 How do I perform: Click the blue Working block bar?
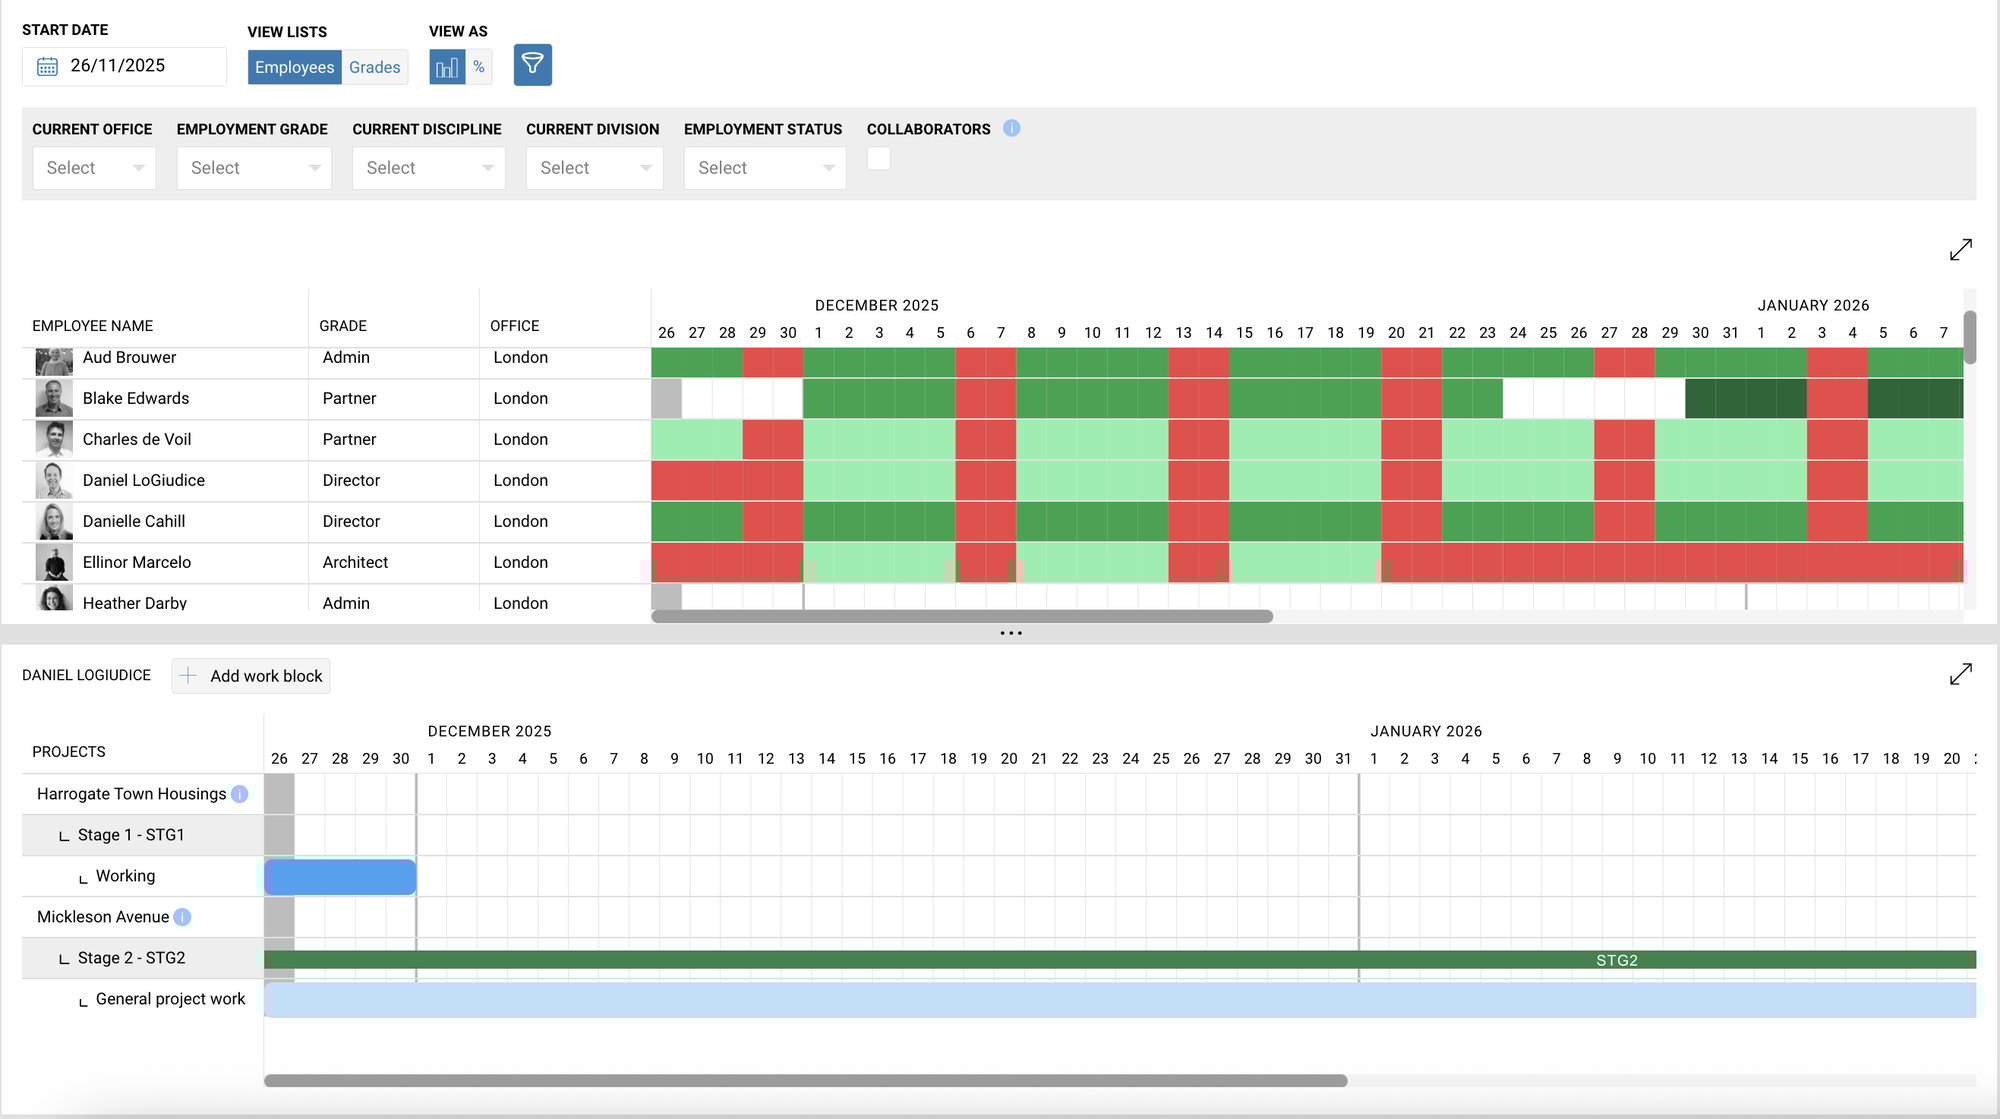340,877
